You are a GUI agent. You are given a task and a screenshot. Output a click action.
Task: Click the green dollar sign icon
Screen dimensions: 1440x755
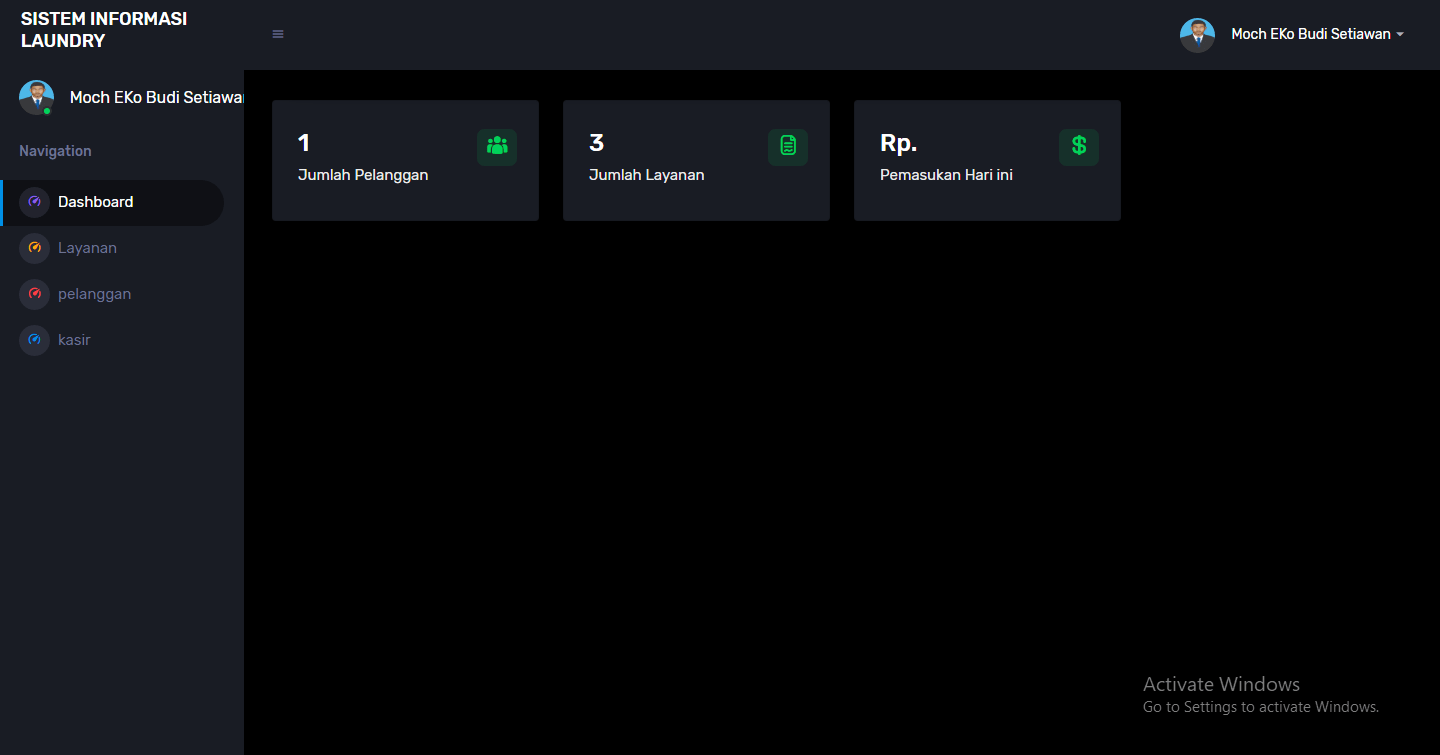tap(1079, 146)
